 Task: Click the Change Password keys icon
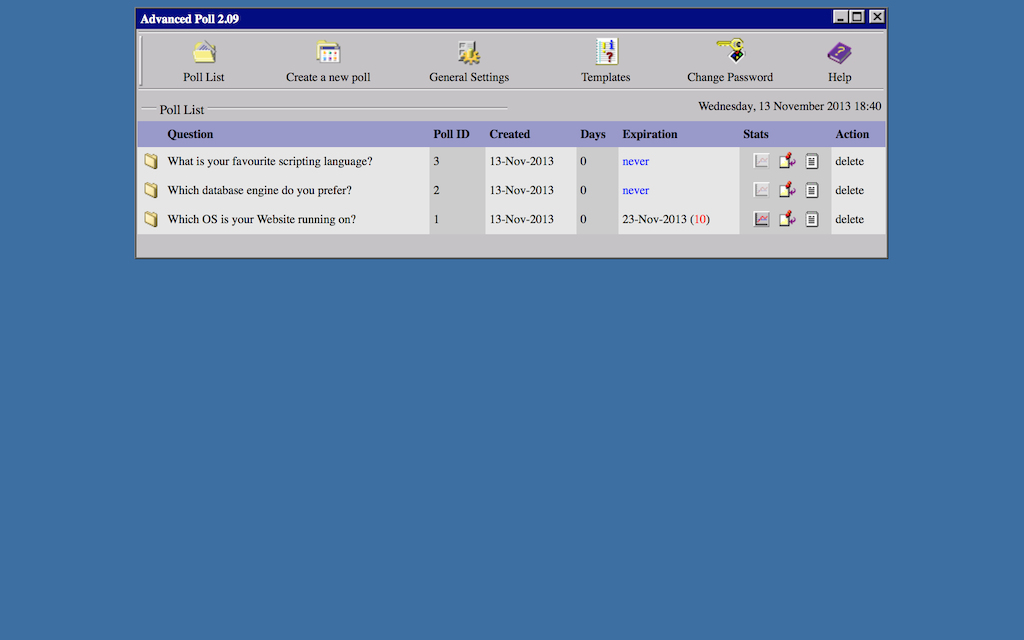point(729,49)
